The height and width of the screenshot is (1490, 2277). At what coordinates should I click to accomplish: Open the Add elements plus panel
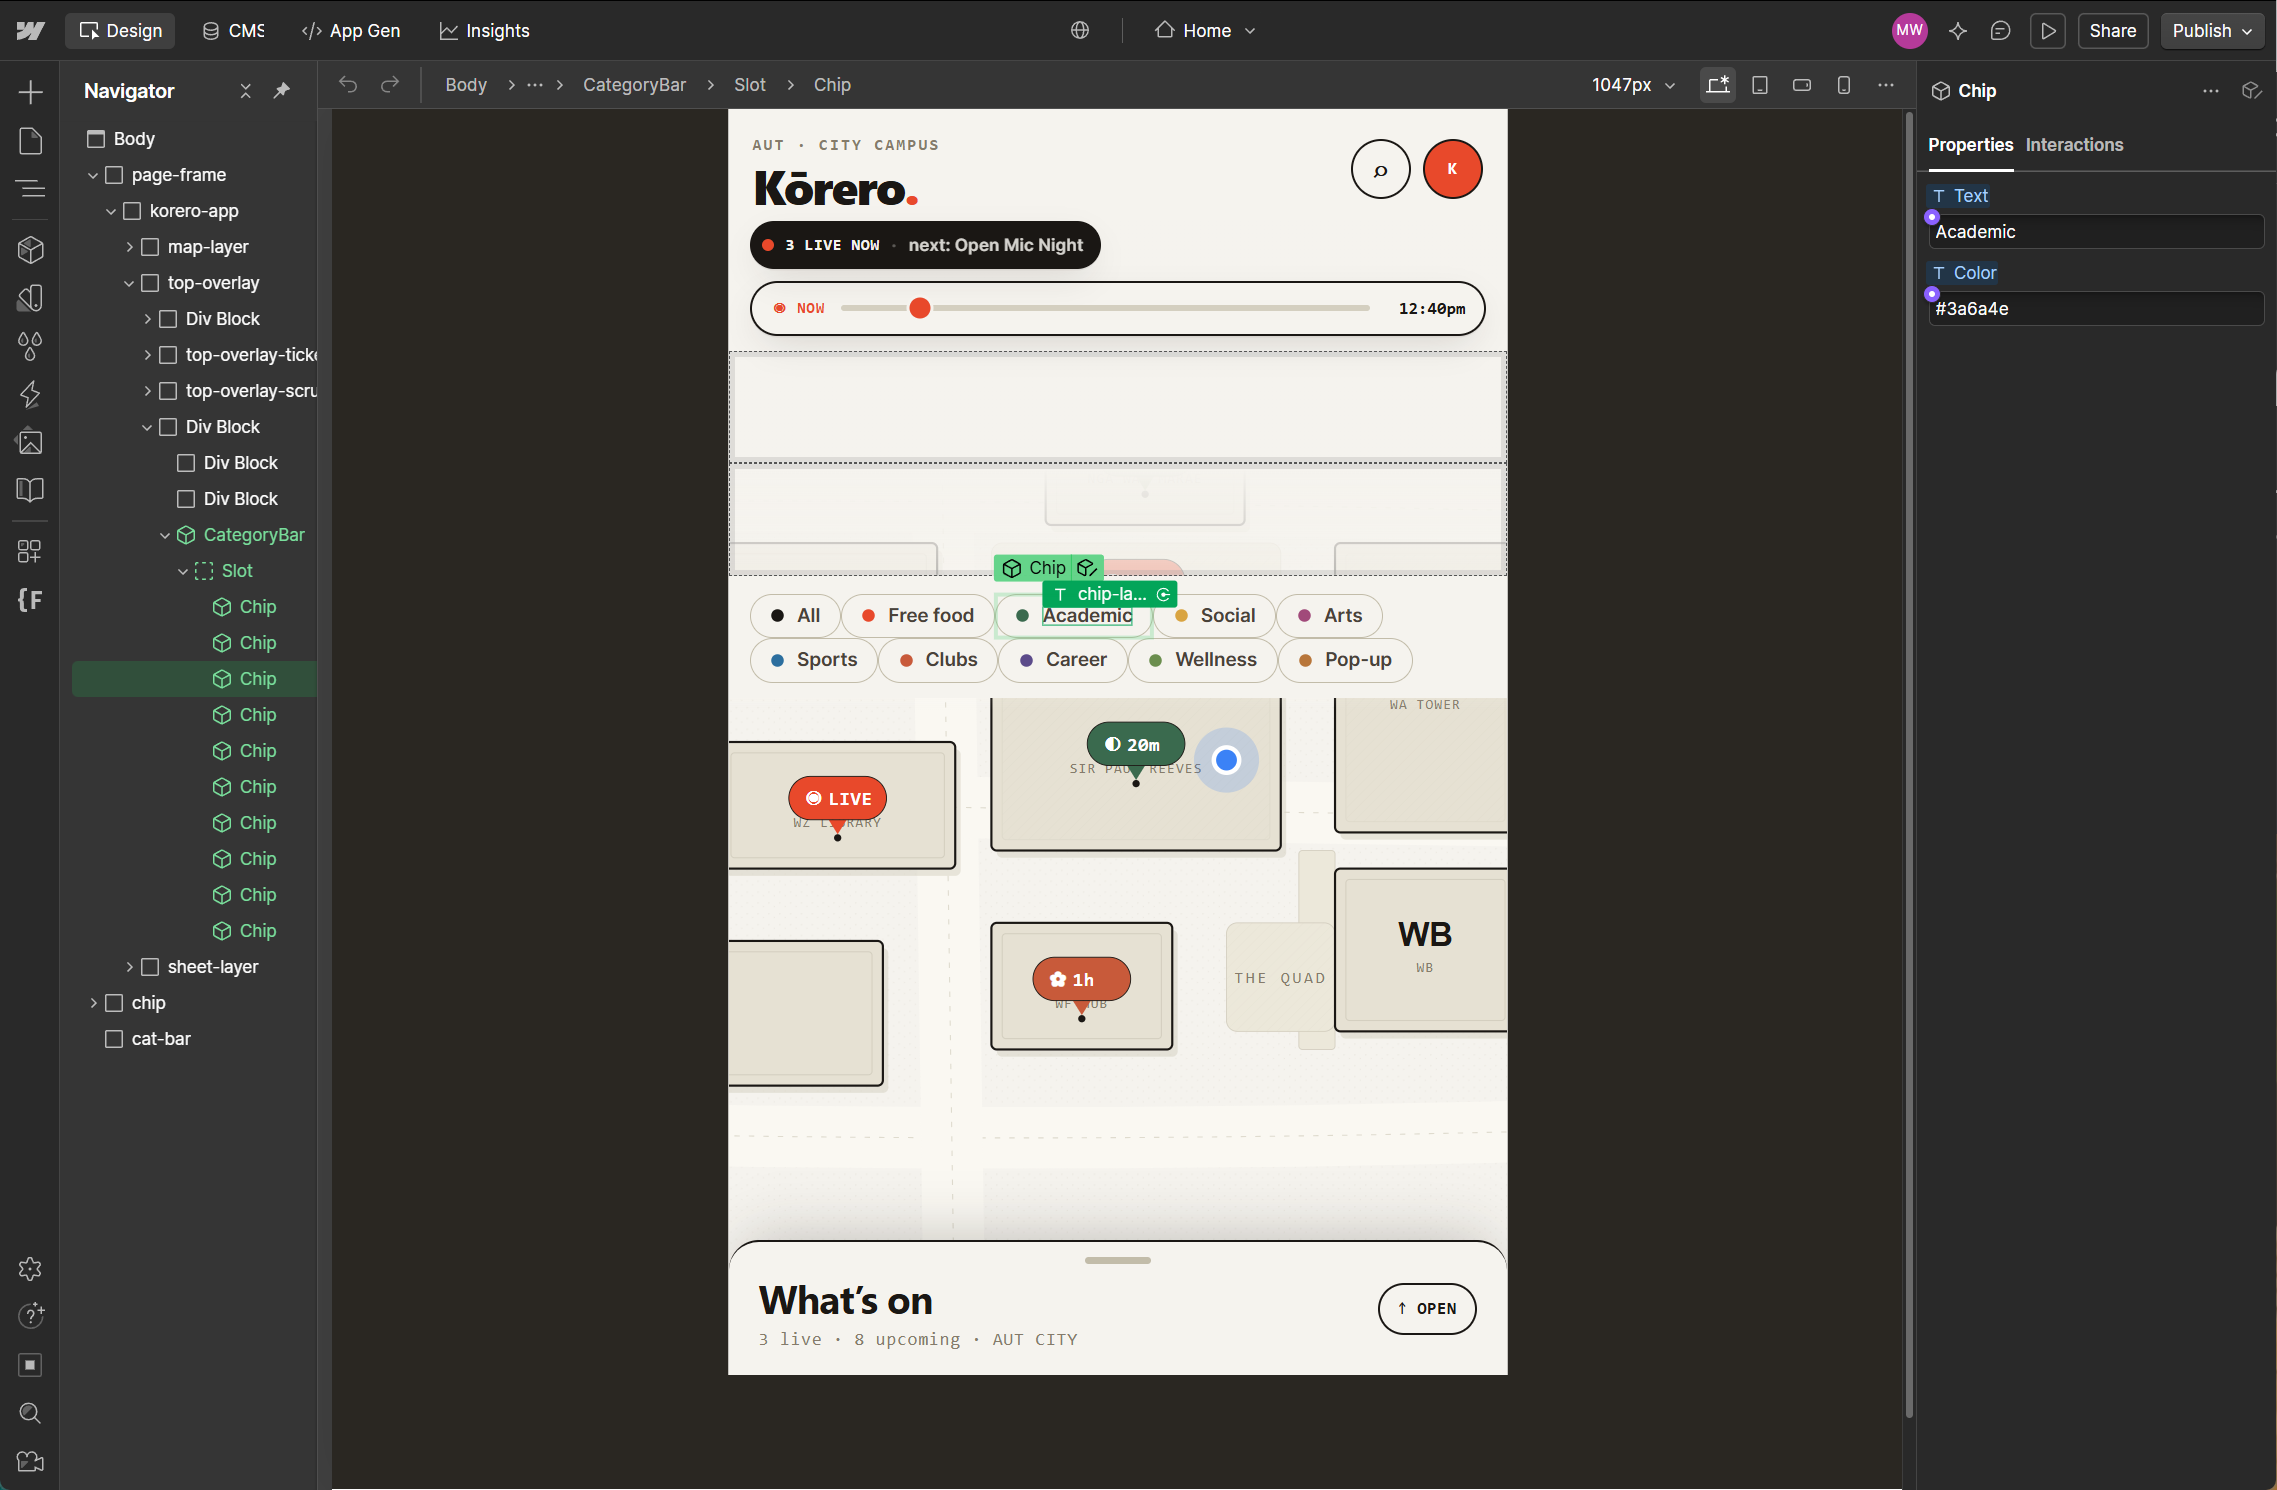(30, 92)
